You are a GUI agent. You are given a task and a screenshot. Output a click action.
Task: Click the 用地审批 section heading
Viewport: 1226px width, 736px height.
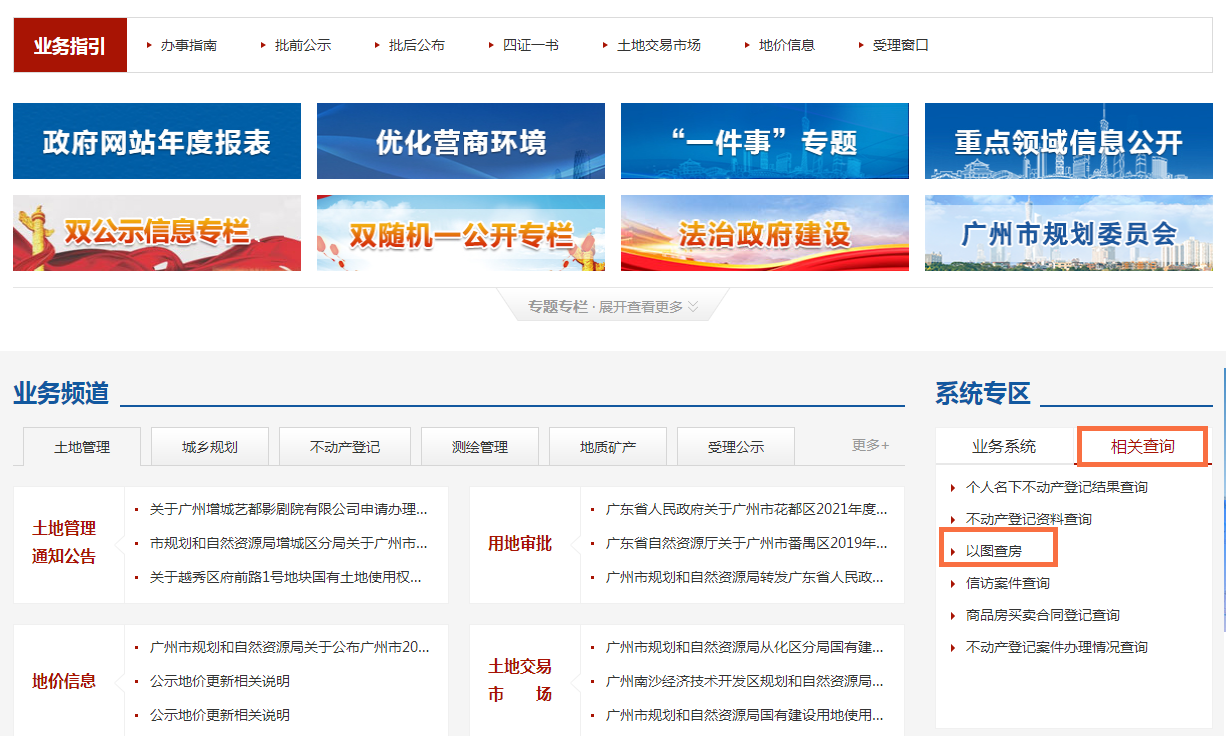[x=520, y=544]
